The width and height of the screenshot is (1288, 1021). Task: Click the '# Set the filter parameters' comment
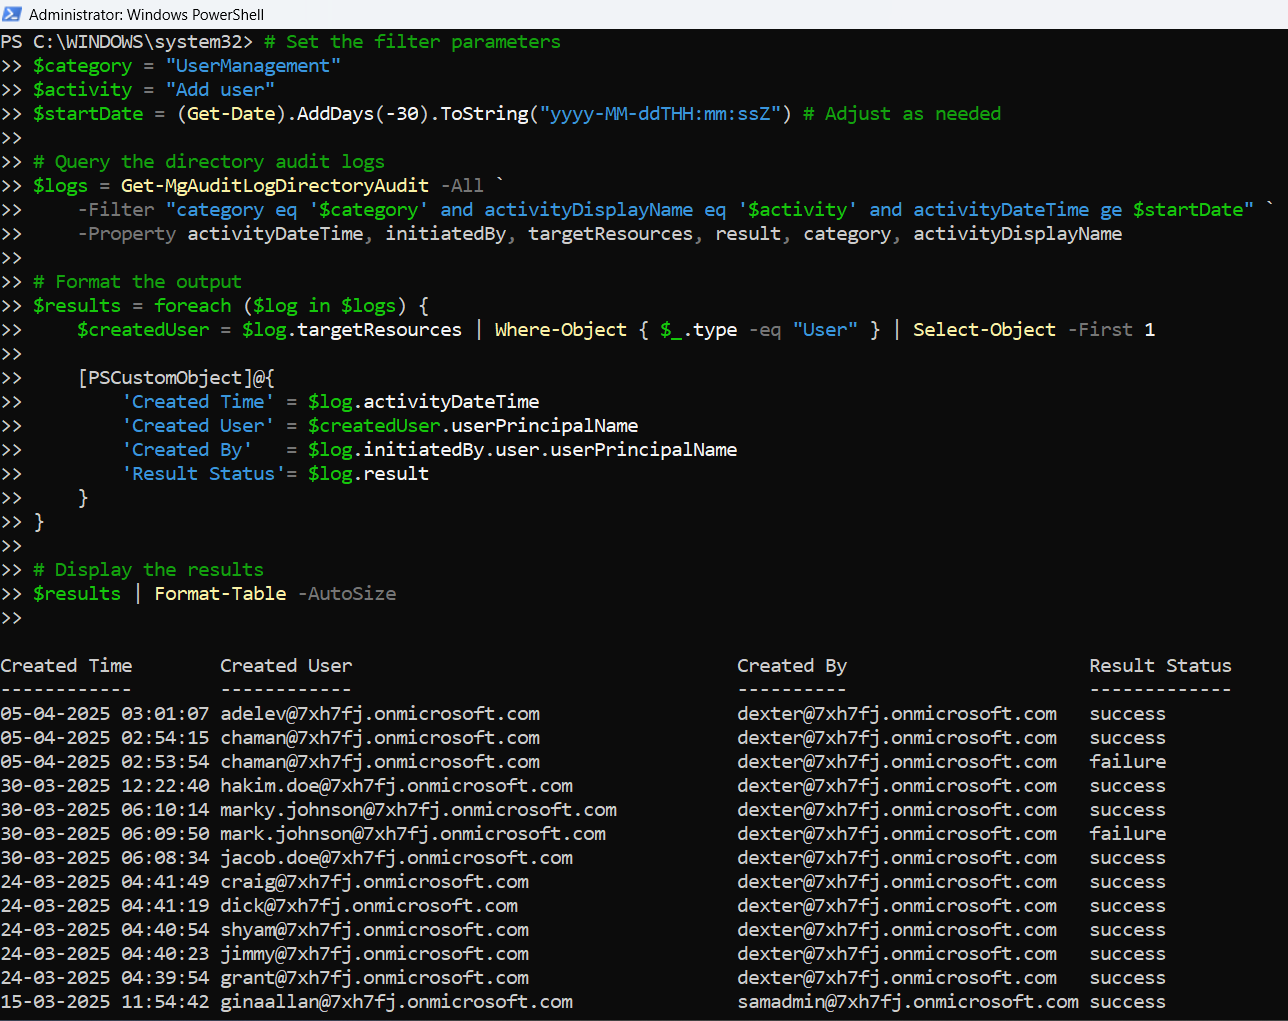tap(412, 42)
